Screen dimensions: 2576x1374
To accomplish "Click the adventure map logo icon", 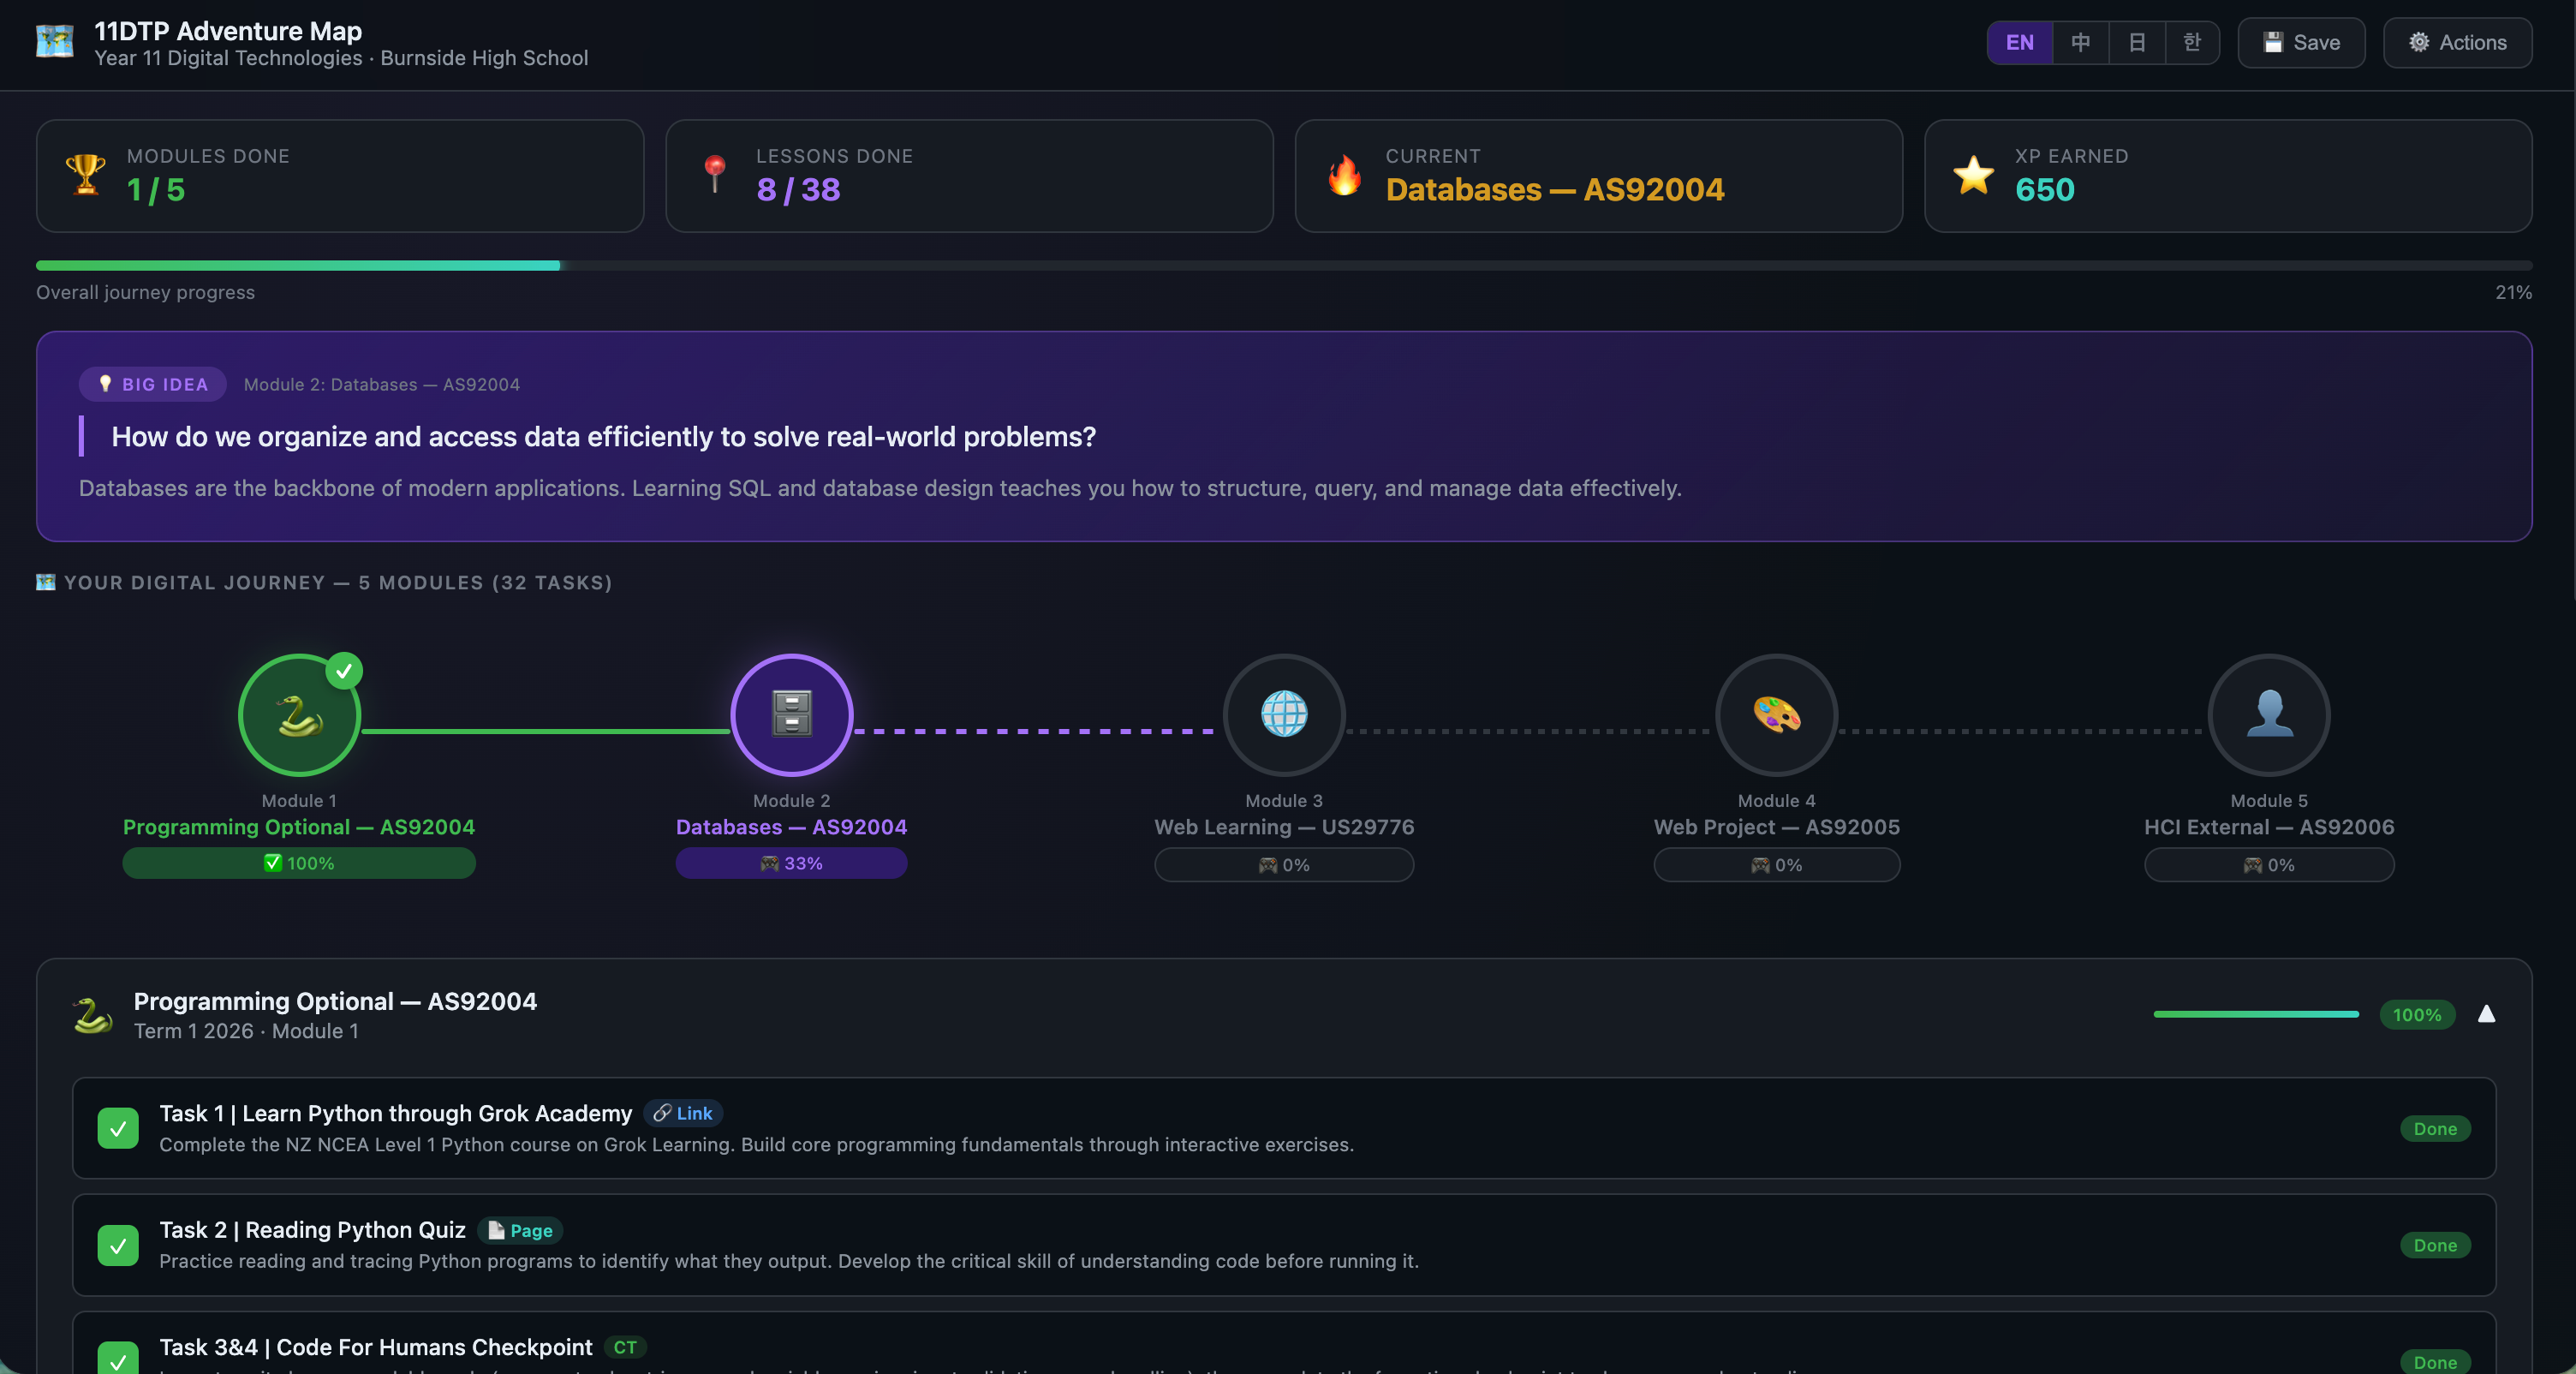I will pyautogui.click(x=55, y=42).
